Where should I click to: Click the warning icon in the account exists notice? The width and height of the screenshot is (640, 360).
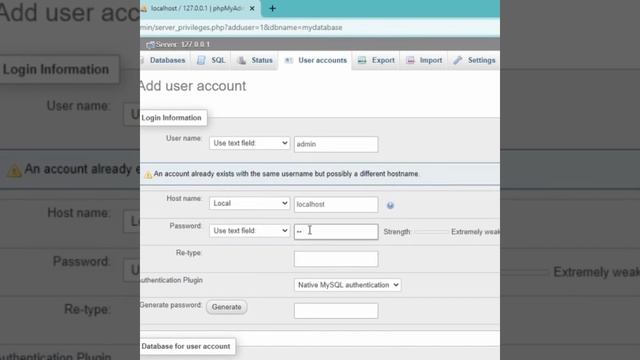(148, 175)
